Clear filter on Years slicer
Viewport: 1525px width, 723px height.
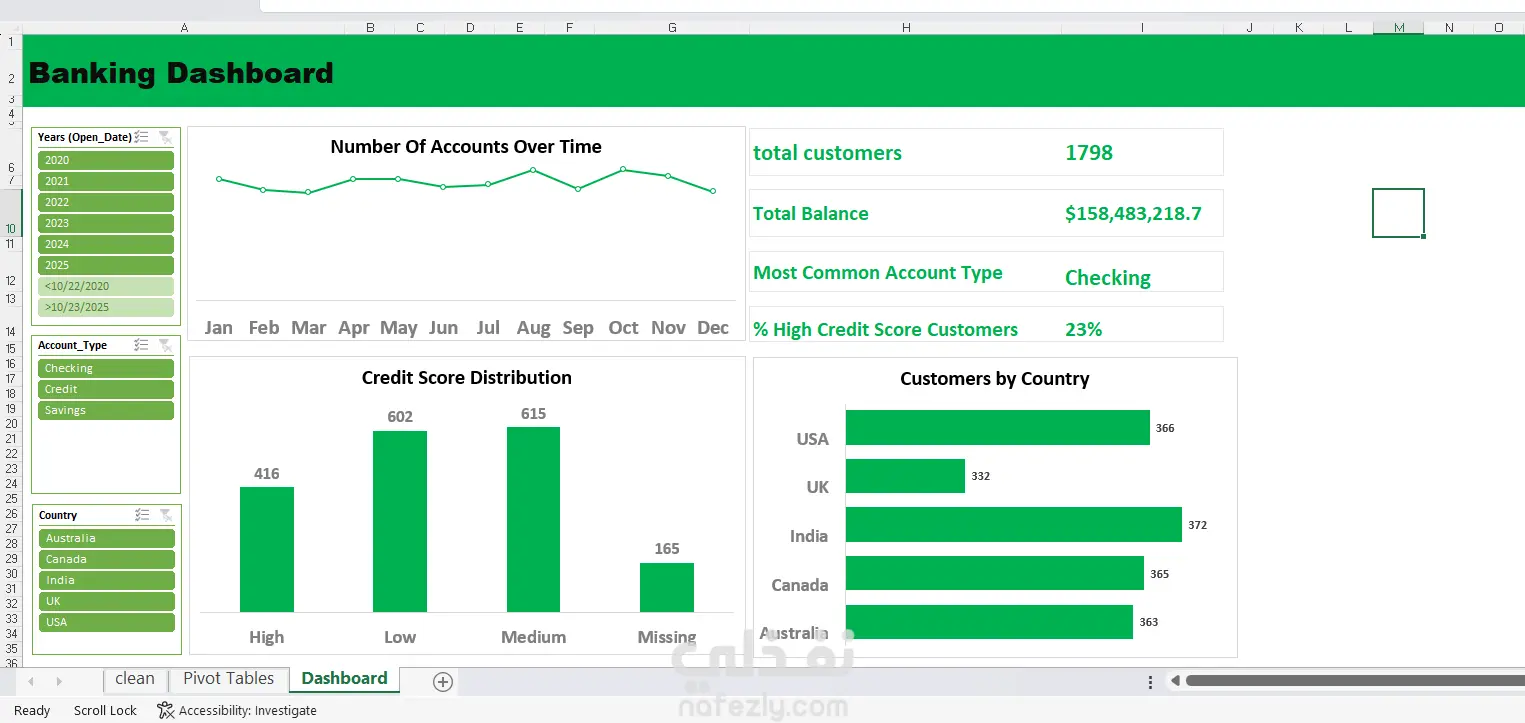coord(165,137)
